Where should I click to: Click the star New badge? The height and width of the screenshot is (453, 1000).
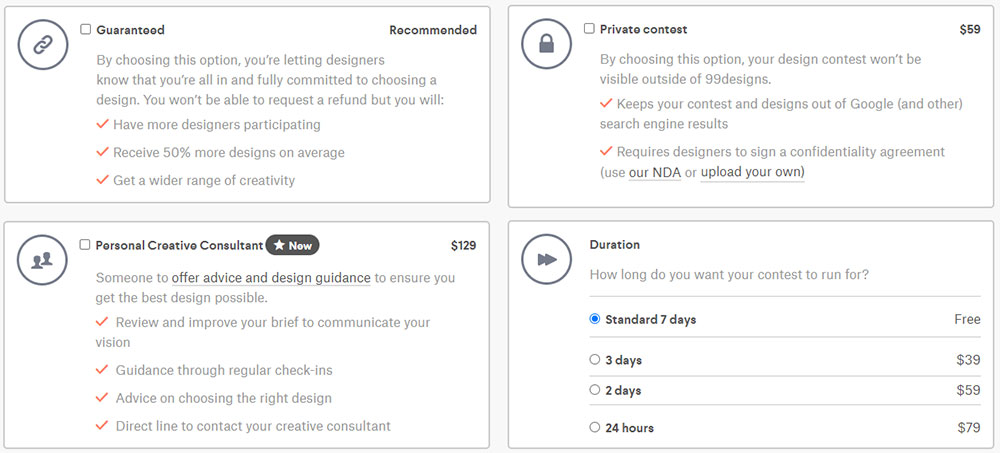click(x=293, y=245)
